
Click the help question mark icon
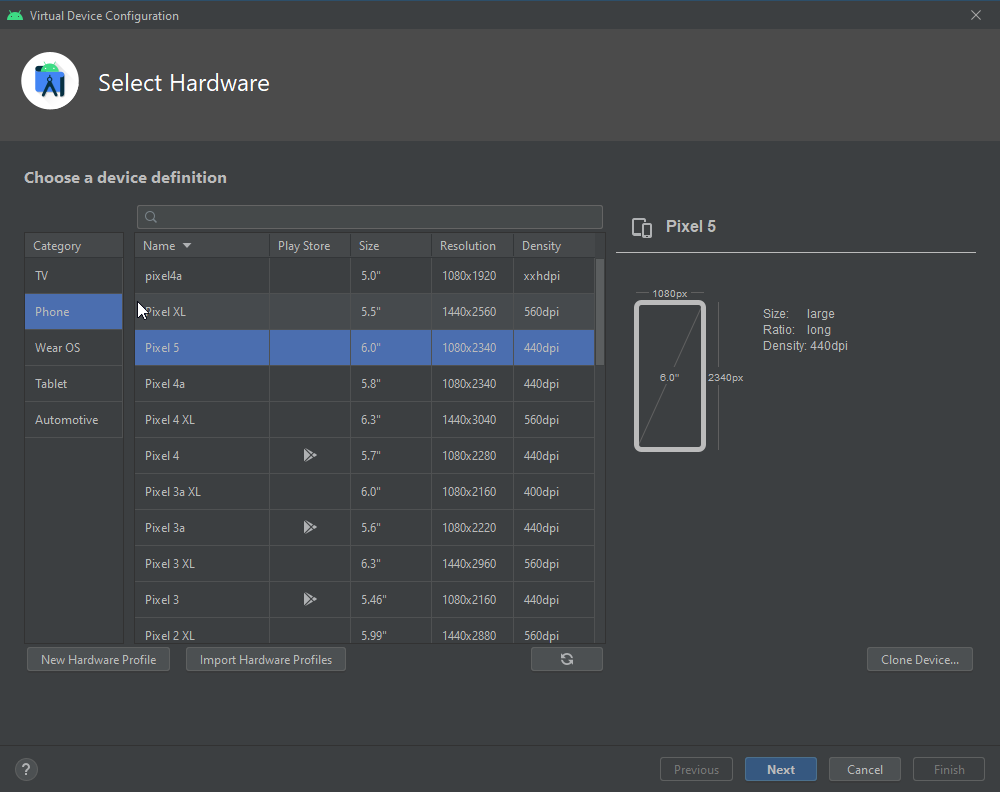pos(27,769)
